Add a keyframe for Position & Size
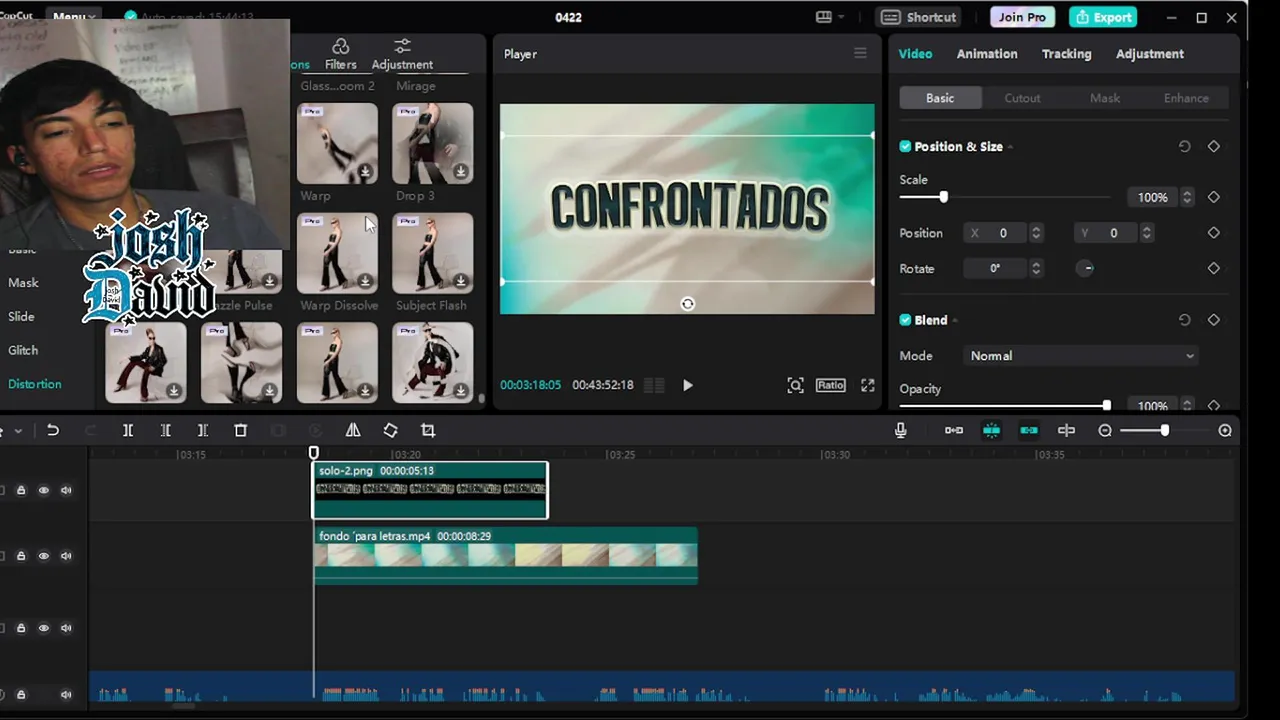Viewport: 1280px width, 720px height. click(1213, 146)
